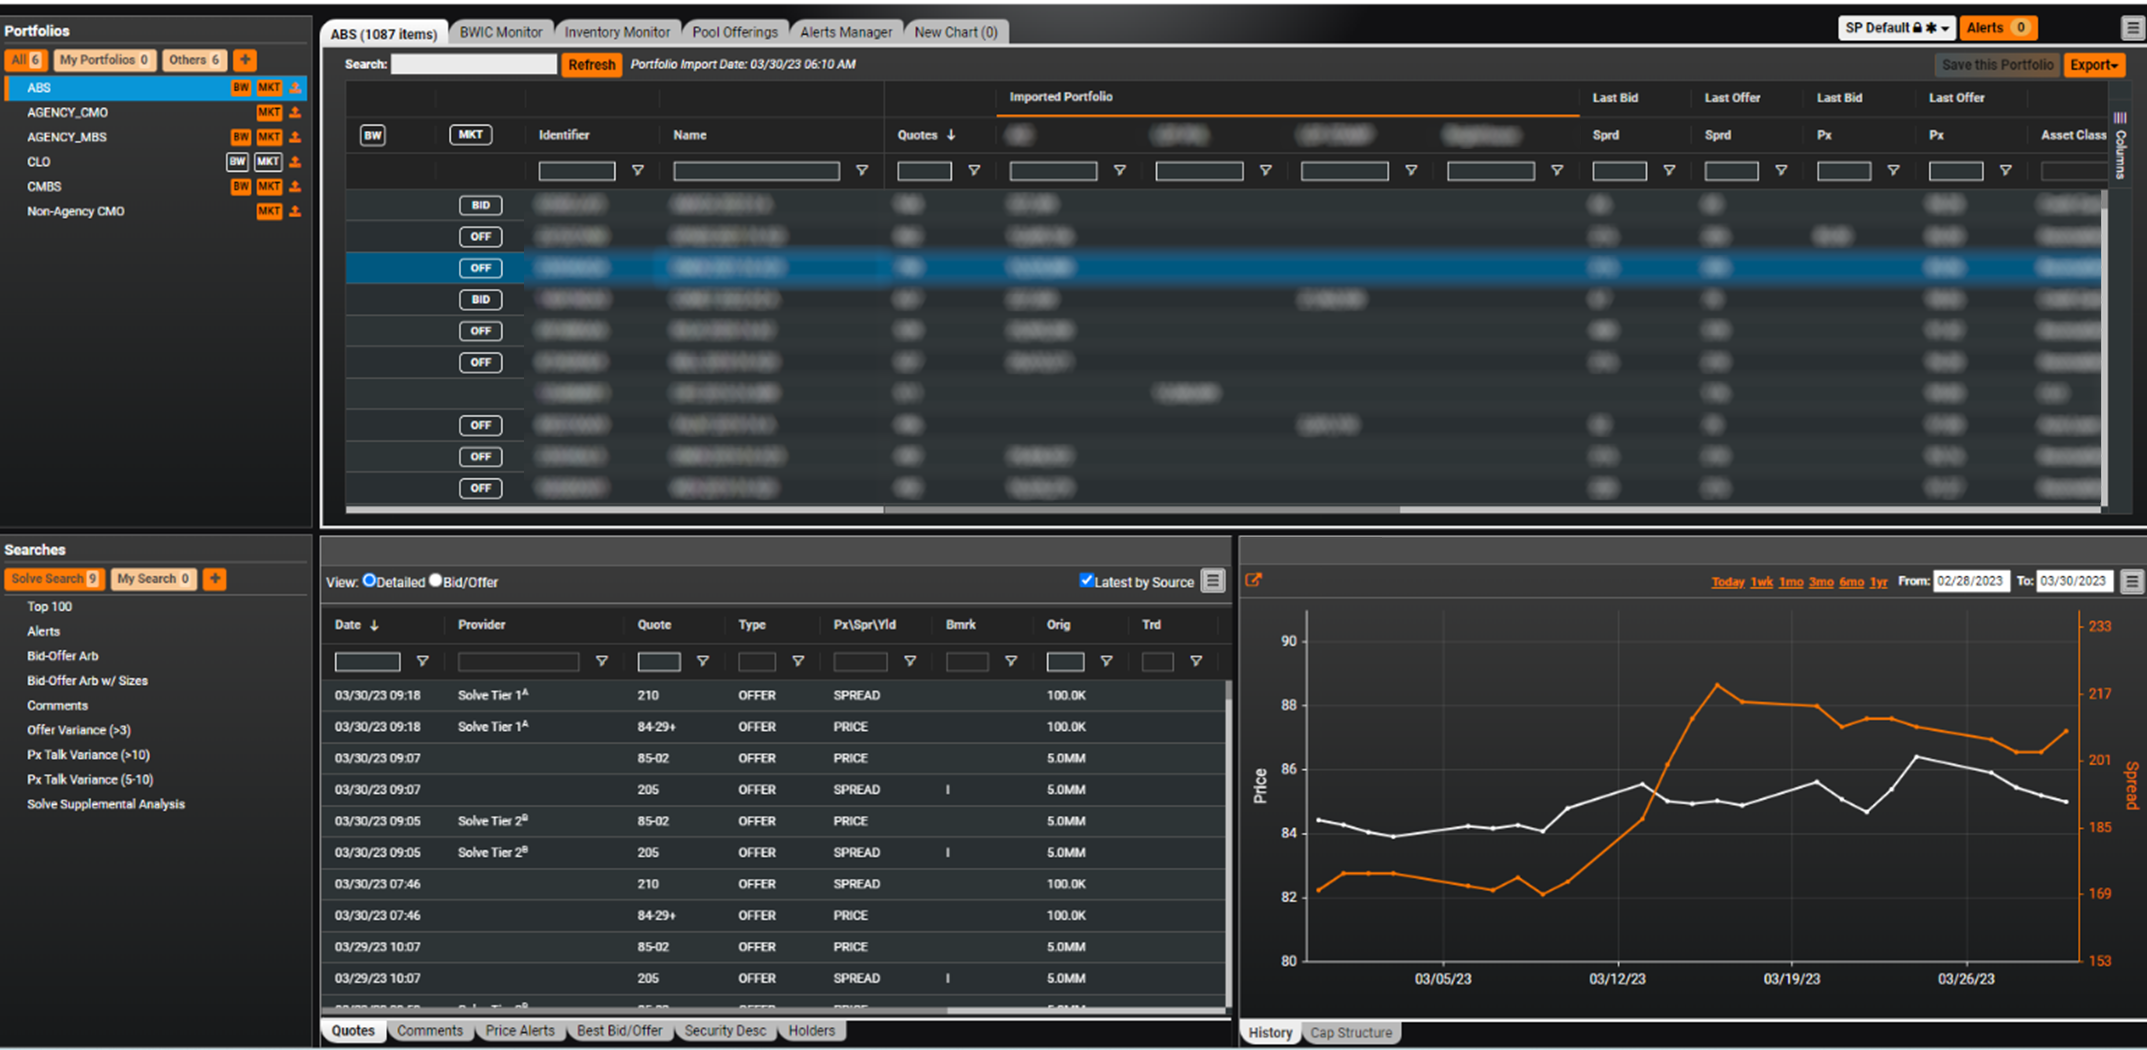This screenshot has width=2147, height=1050.
Task: Click MKT column header icon
Action: (470, 134)
